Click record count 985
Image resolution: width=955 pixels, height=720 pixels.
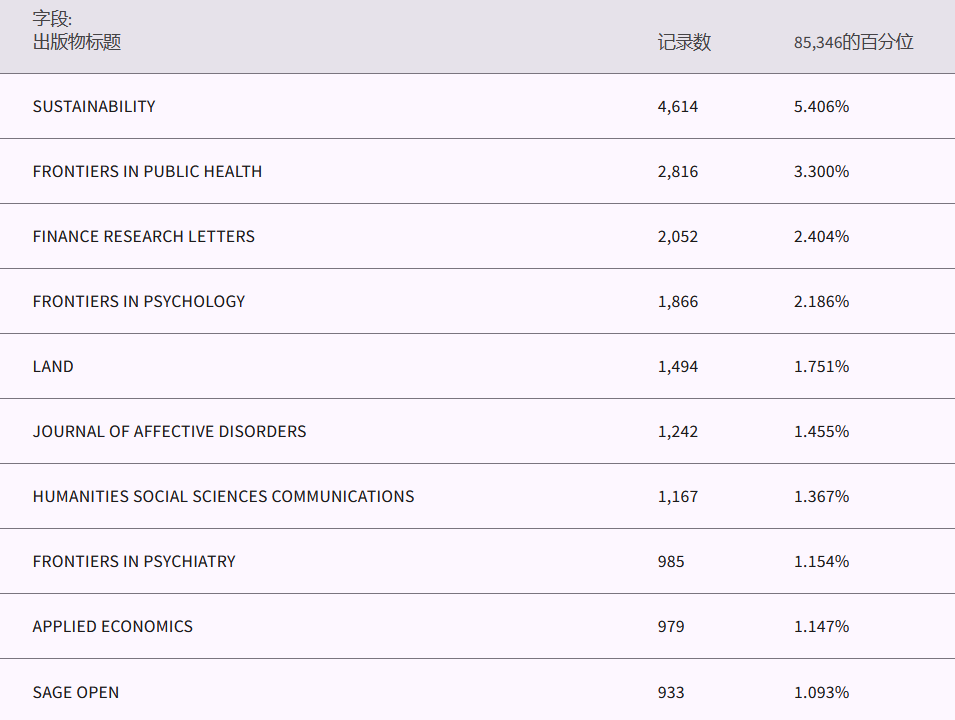point(671,561)
